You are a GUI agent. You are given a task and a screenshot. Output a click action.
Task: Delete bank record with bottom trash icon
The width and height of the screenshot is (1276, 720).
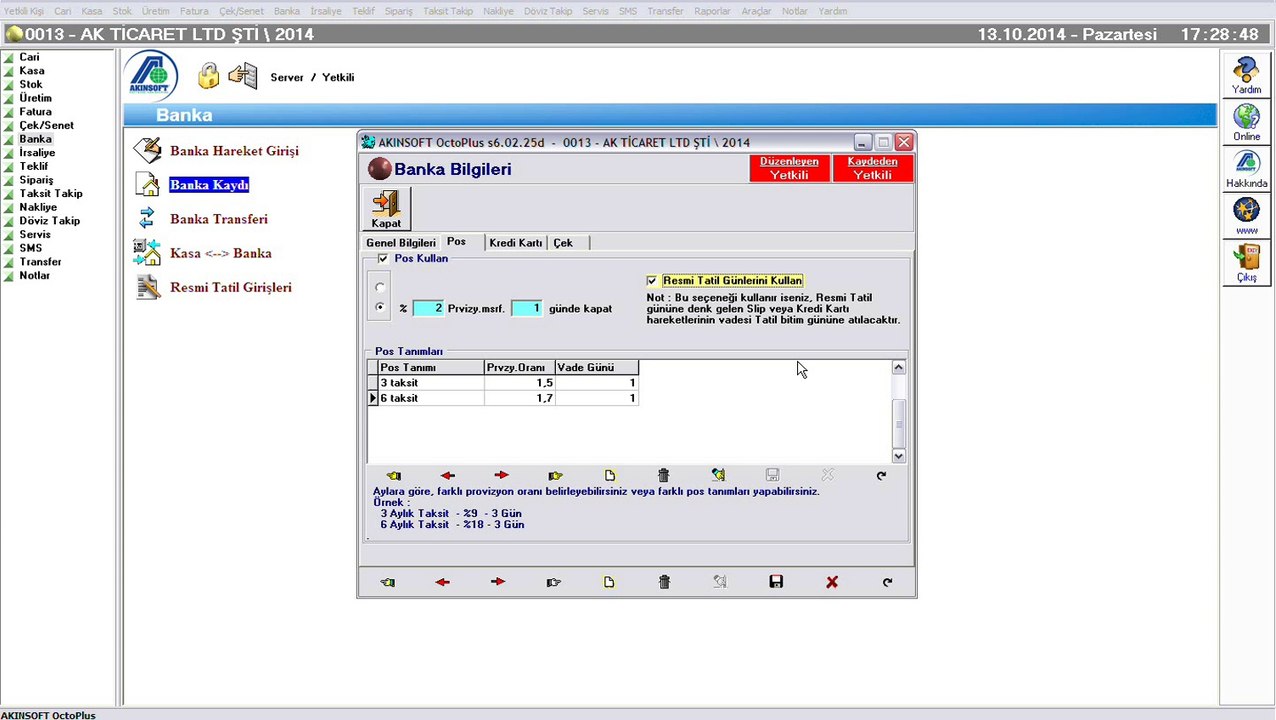click(664, 582)
